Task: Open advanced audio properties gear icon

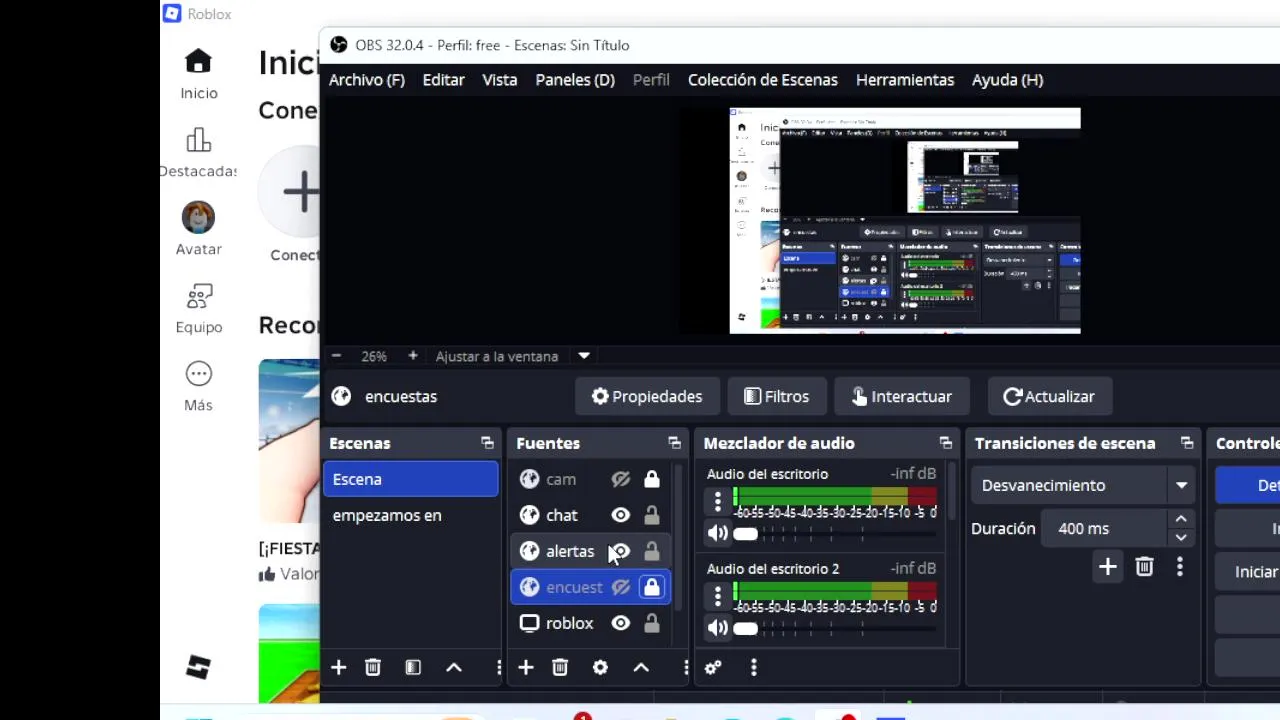Action: click(713, 667)
